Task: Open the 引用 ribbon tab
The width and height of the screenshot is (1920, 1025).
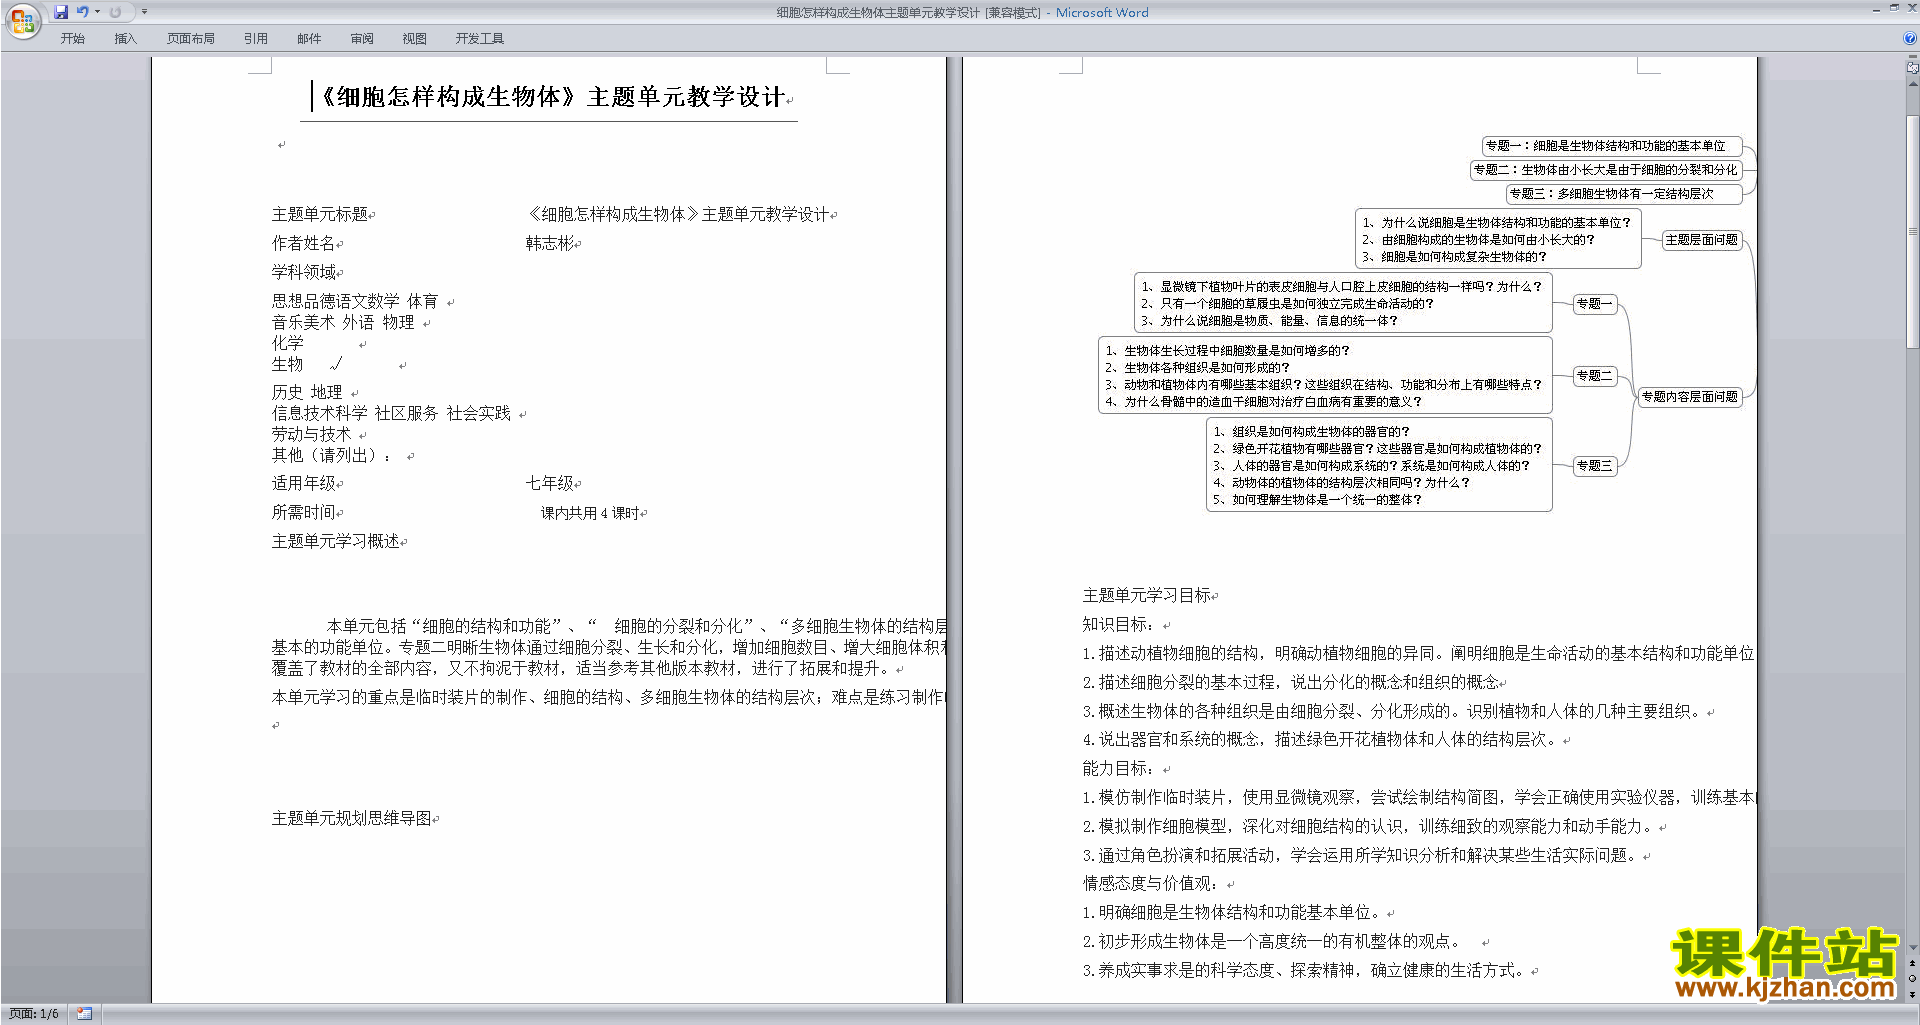Action: pyautogui.click(x=256, y=39)
